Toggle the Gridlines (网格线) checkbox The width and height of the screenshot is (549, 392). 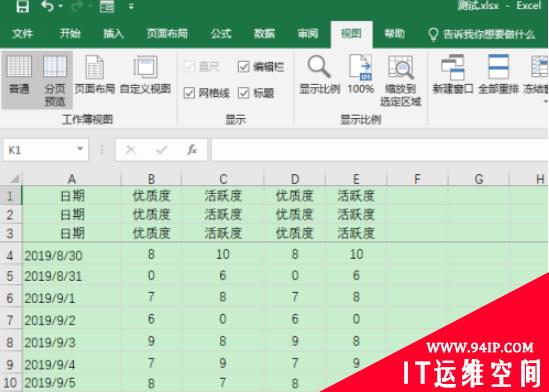(x=189, y=93)
